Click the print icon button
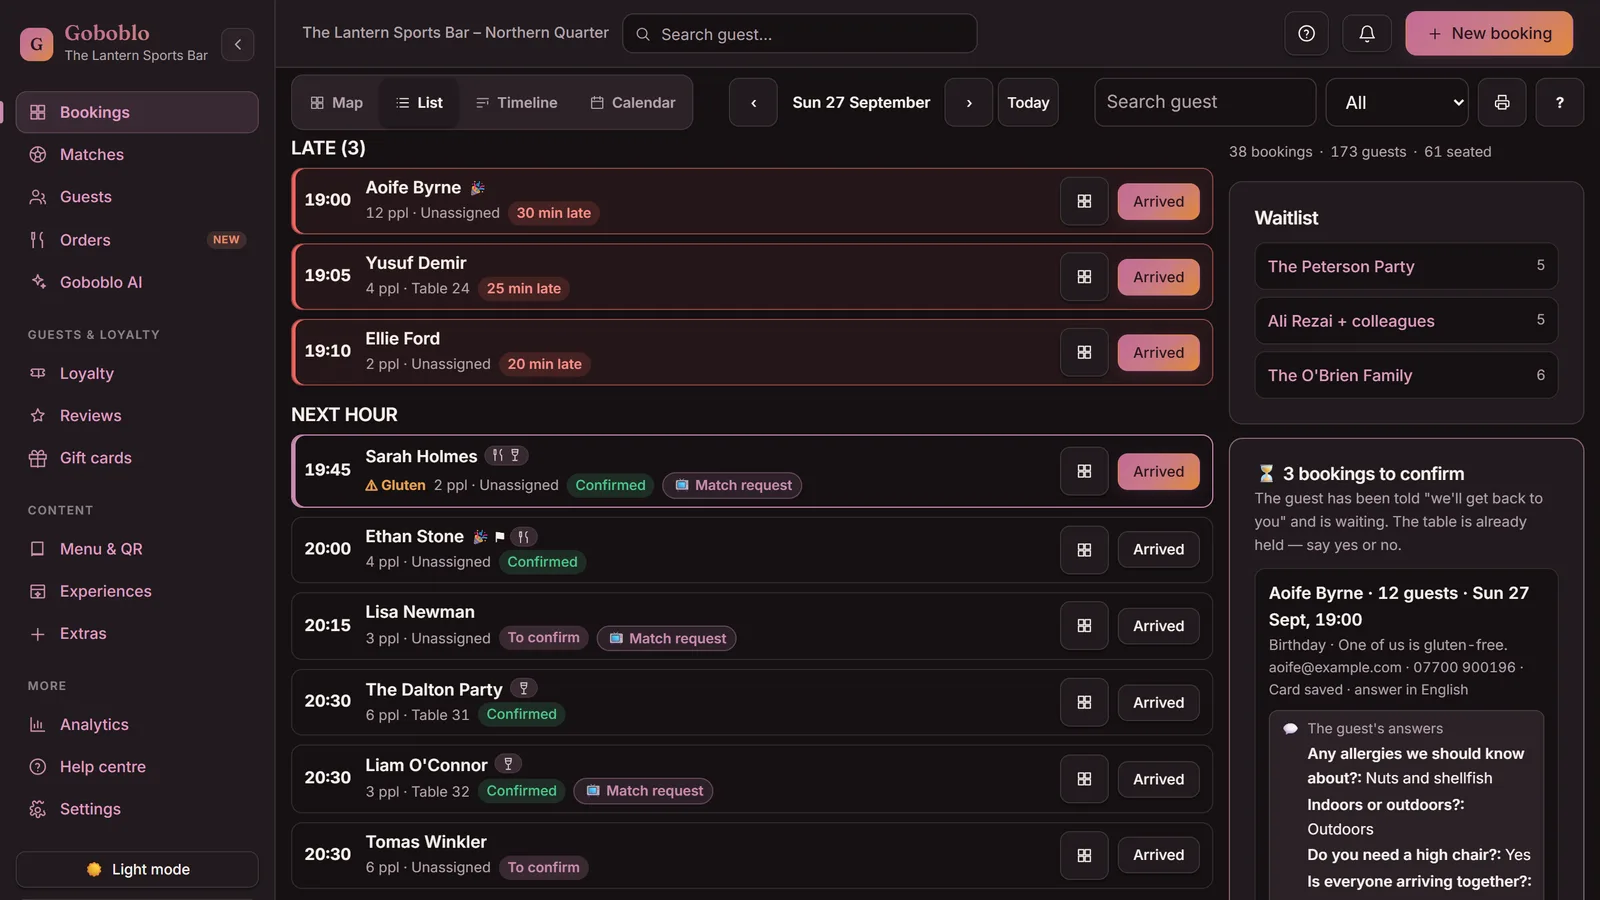 point(1502,102)
